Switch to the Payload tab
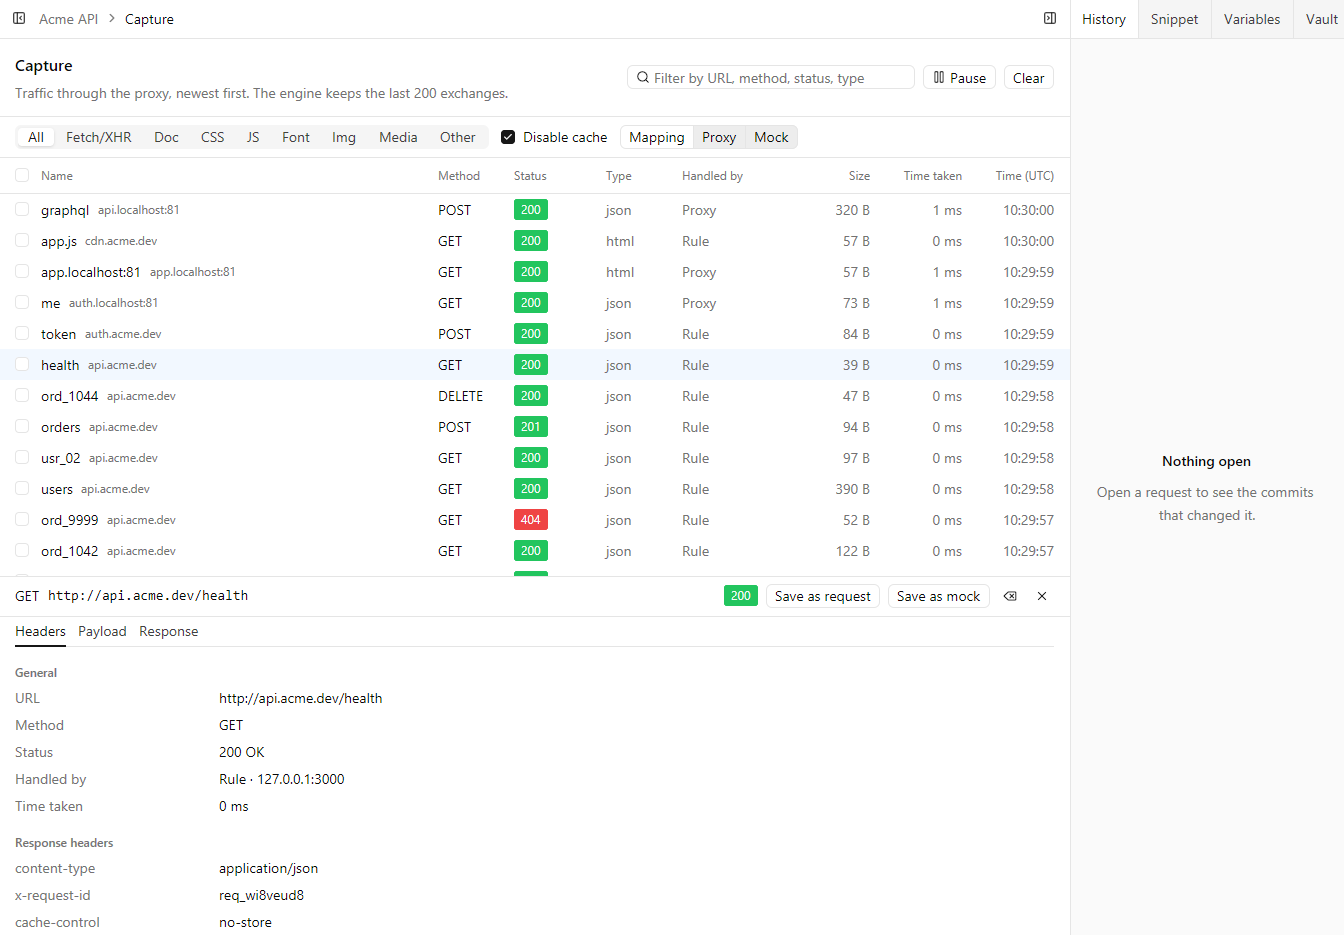Image resolution: width=1344 pixels, height=935 pixels. click(x=102, y=631)
